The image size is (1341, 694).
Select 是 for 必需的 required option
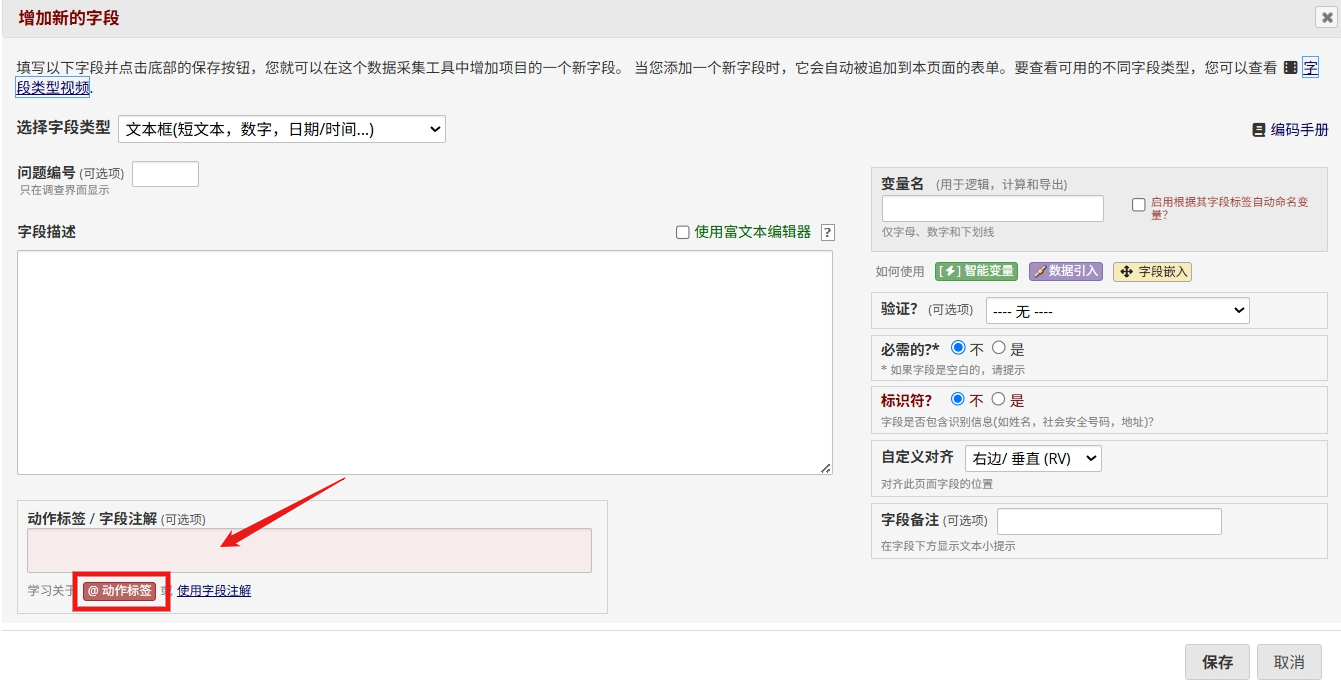point(998,349)
